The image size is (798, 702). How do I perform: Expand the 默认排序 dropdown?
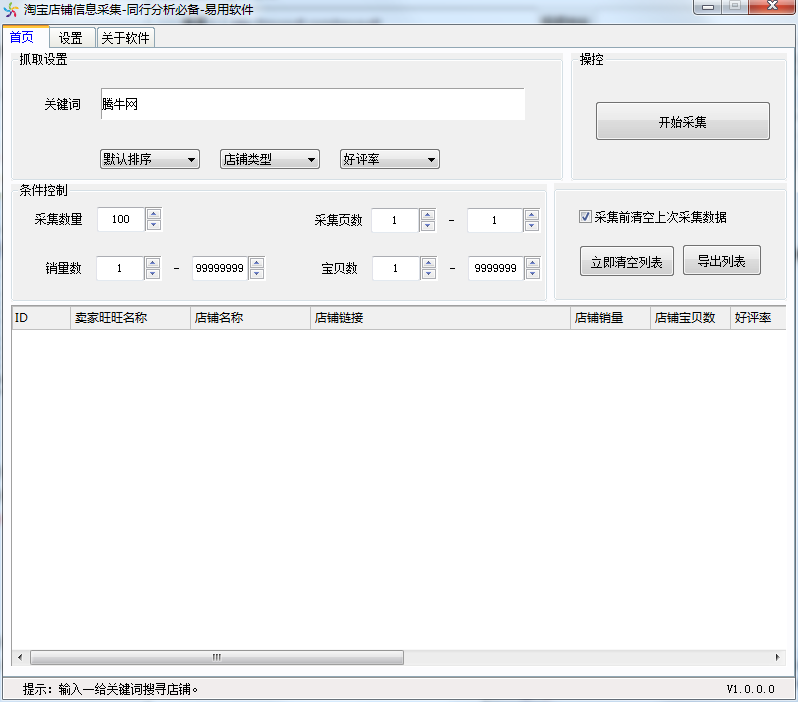pos(150,159)
